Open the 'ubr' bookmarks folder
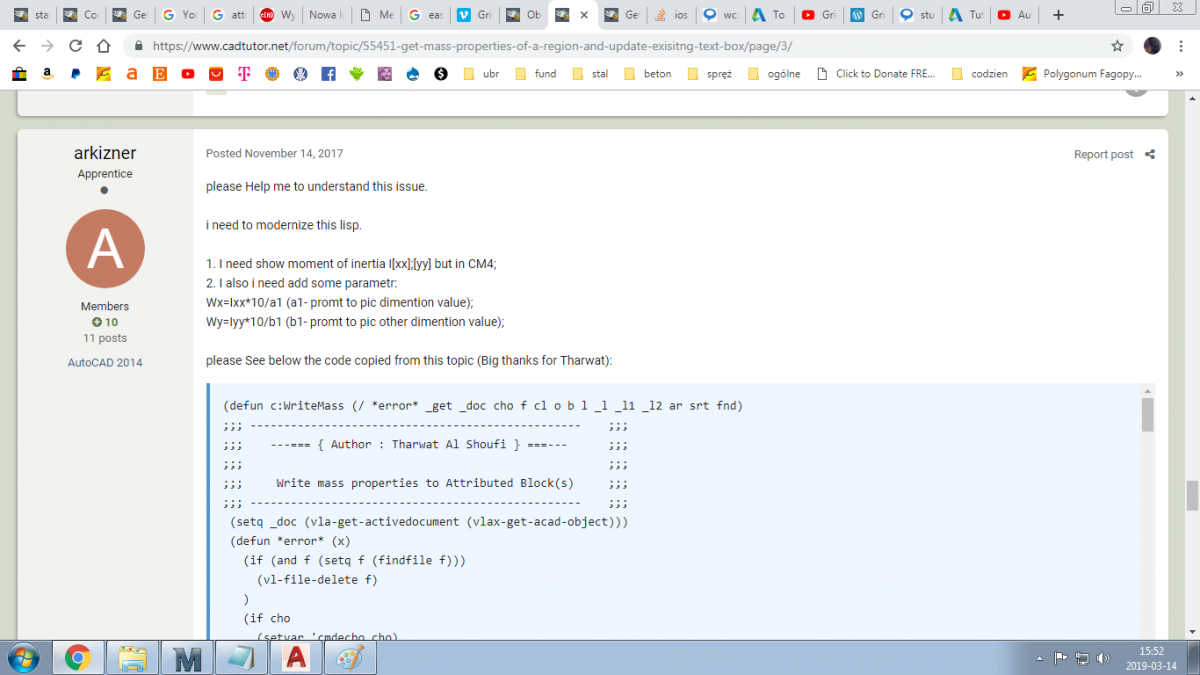 click(x=480, y=74)
